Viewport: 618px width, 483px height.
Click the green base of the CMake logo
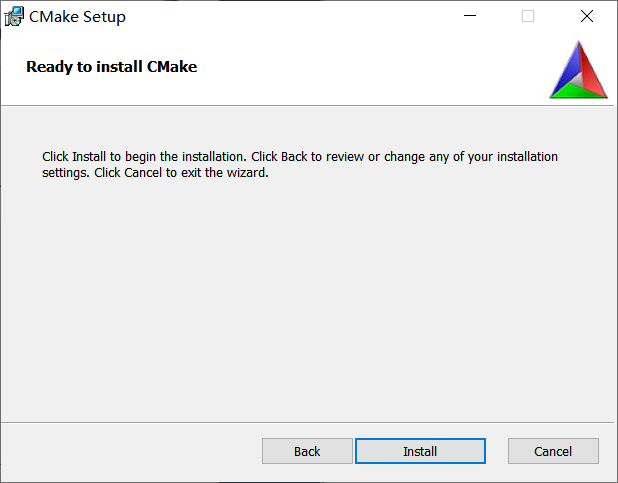578,92
